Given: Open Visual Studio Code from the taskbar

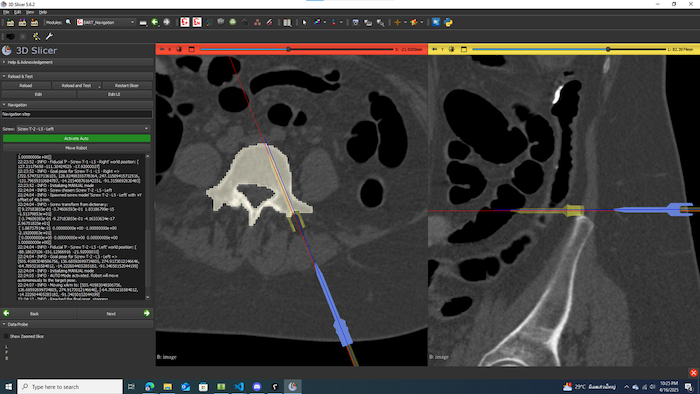Looking at the screenshot, I should pyautogui.click(x=239, y=386).
